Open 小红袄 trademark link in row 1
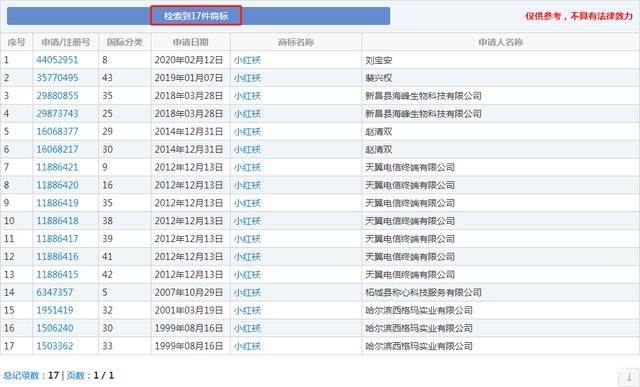This screenshot has width=640, height=387. [x=247, y=60]
